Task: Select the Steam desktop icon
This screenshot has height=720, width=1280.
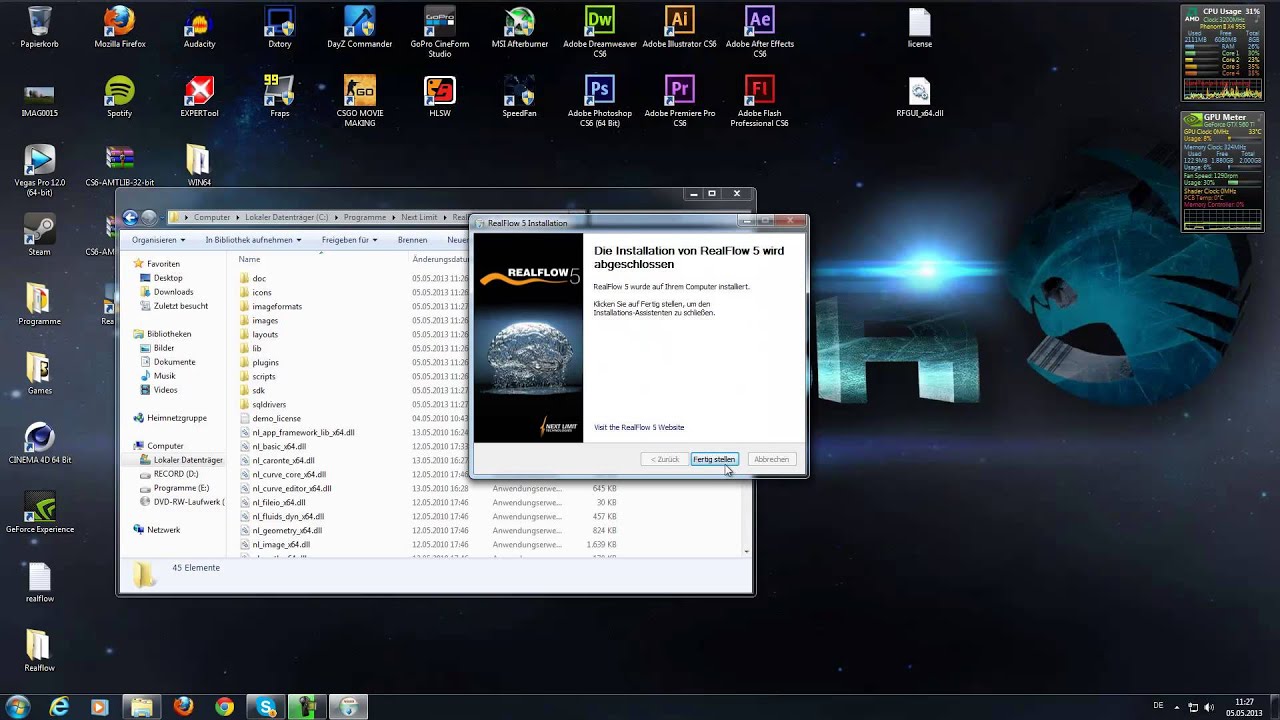Action: pyautogui.click(x=40, y=236)
